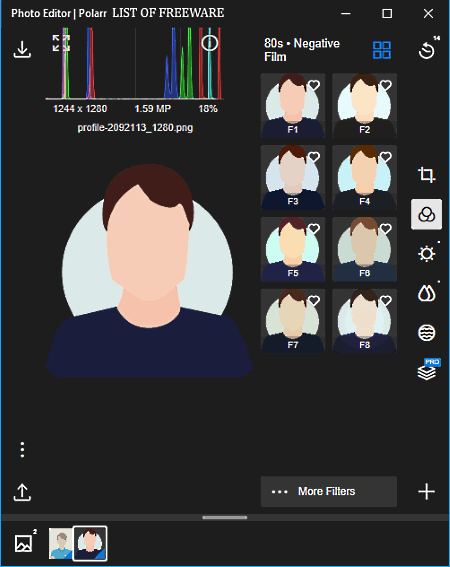Apply the F7 filter thumbnail

pos(293,321)
